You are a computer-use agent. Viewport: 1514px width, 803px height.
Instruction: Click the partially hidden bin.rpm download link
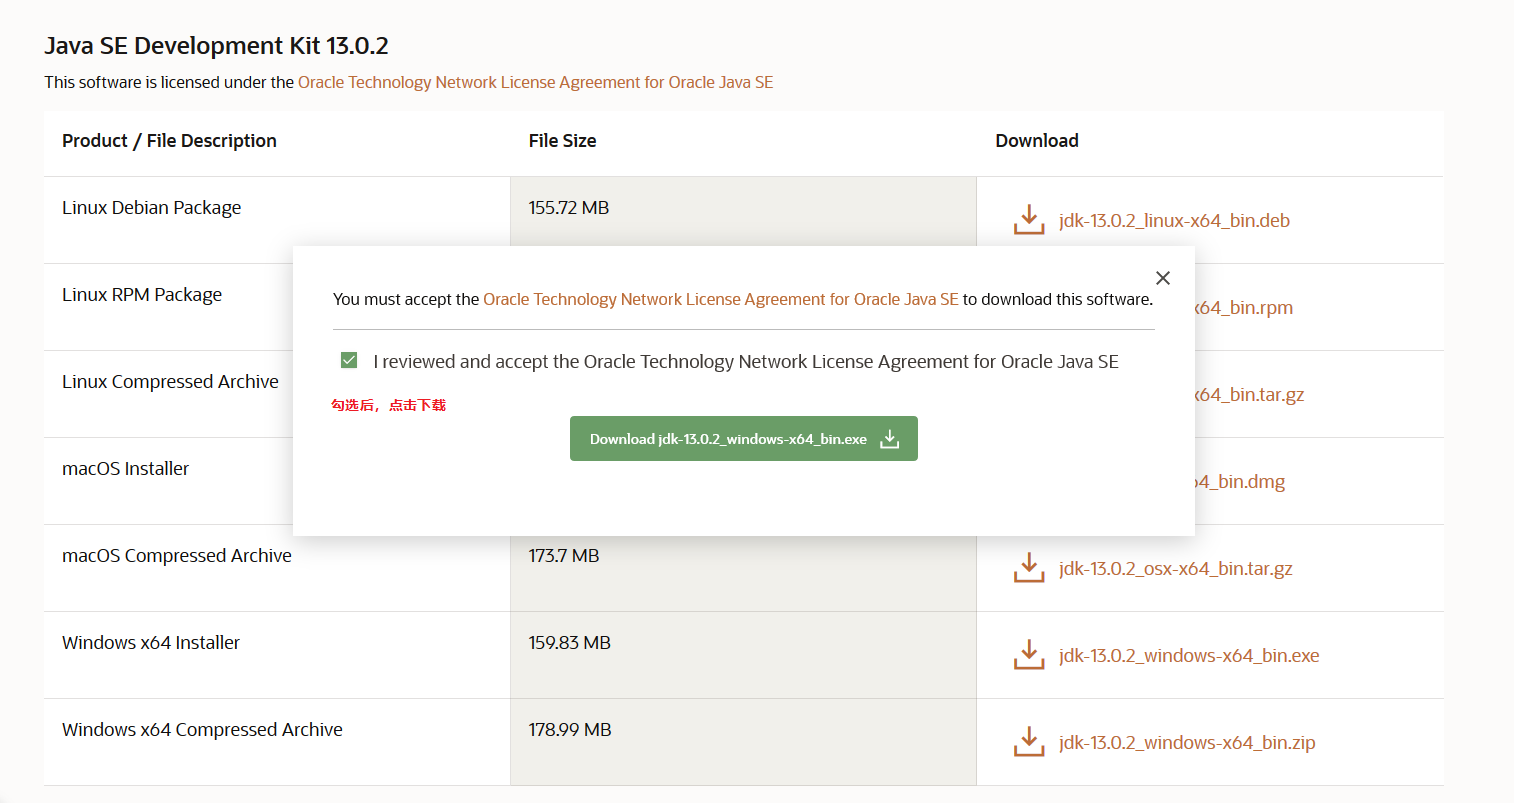pyautogui.click(x=1244, y=307)
